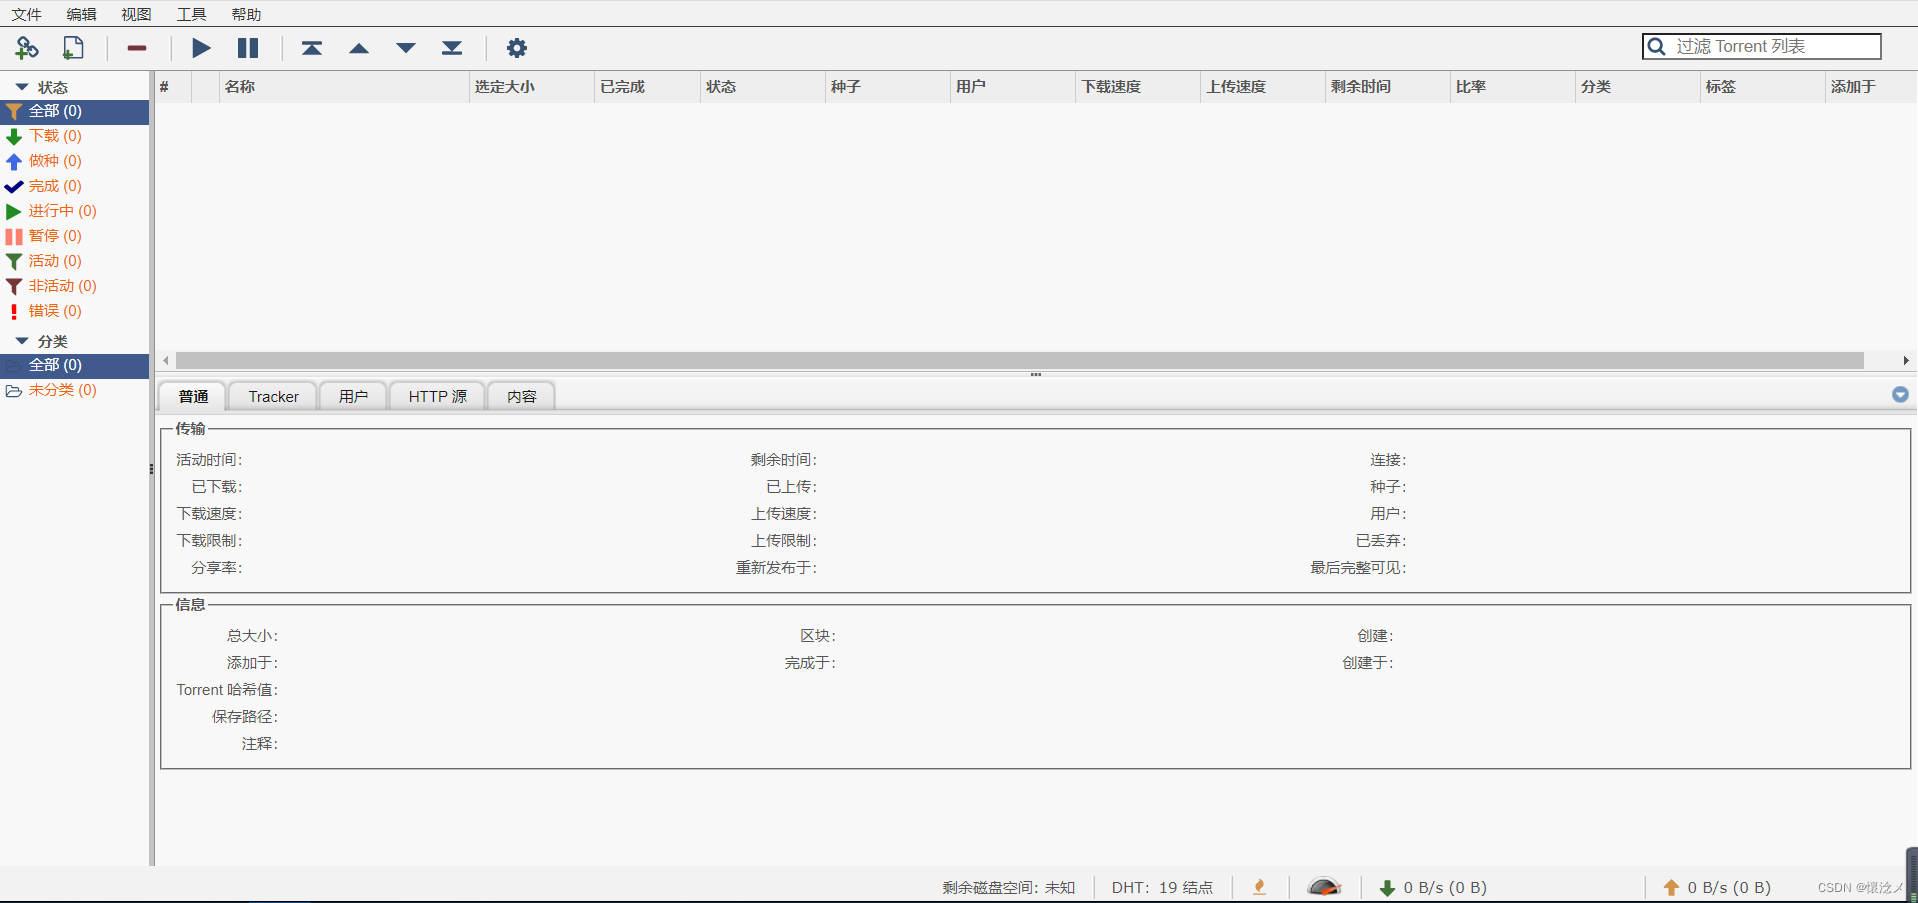Select the 活动 (0) filter
Viewport: 1918px width, 903px height.
[75, 261]
